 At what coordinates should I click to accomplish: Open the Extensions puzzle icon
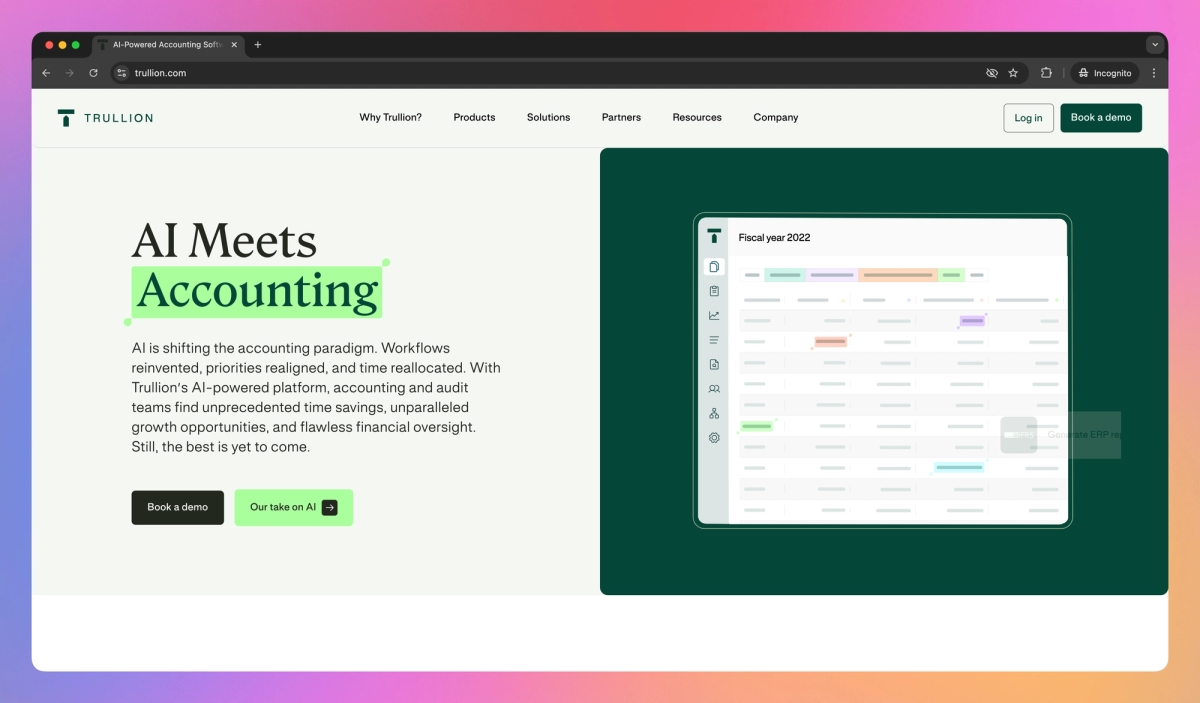pos(1046,73)
